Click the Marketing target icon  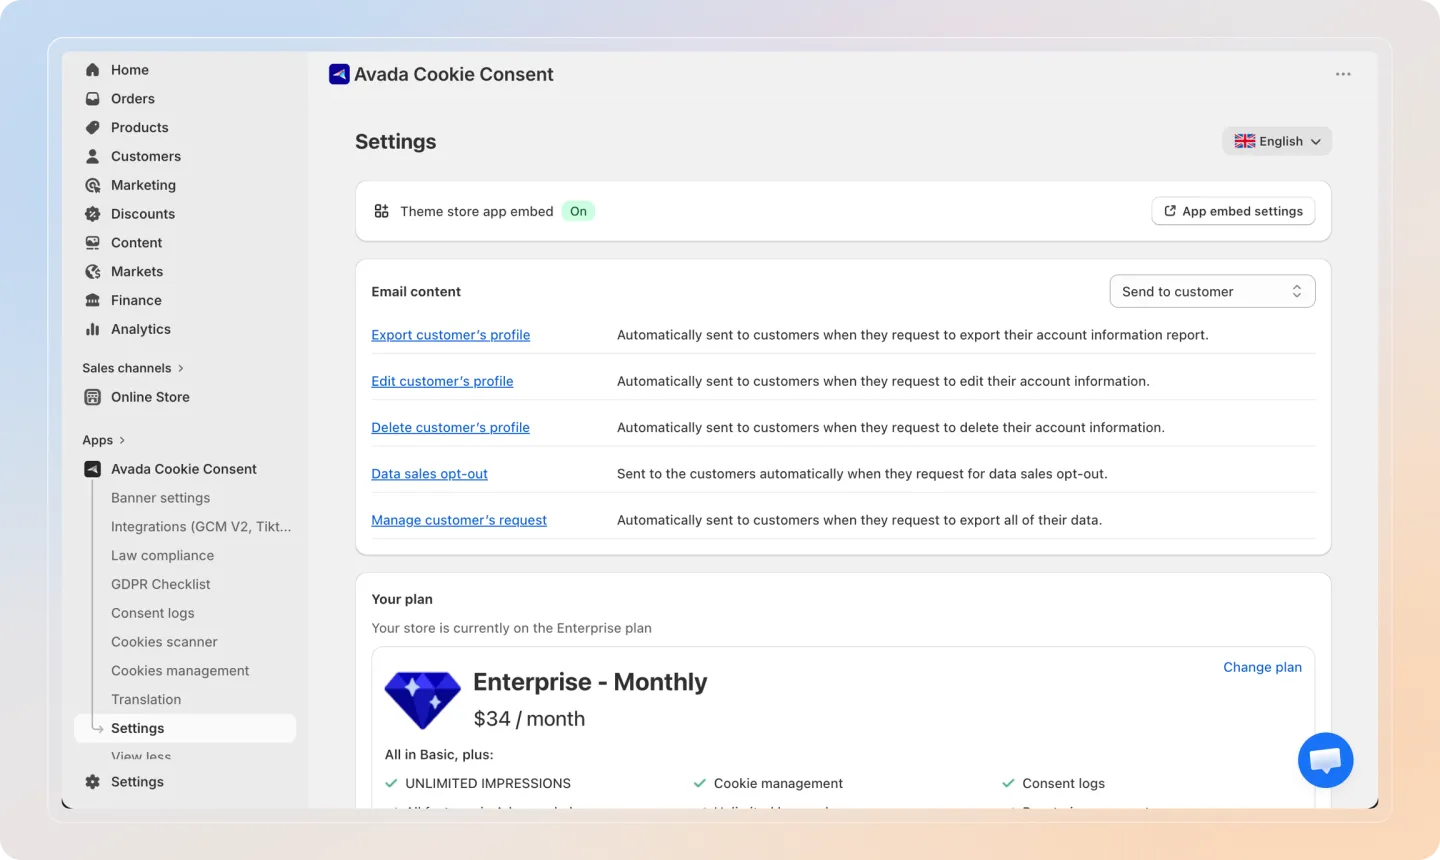[93, 185]
